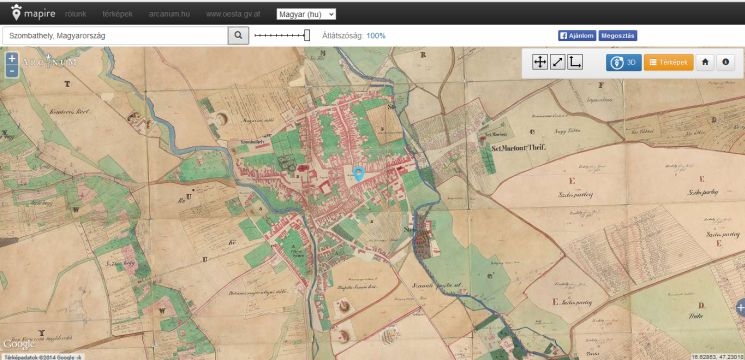Zoom in with the plus button

(12, 59)
